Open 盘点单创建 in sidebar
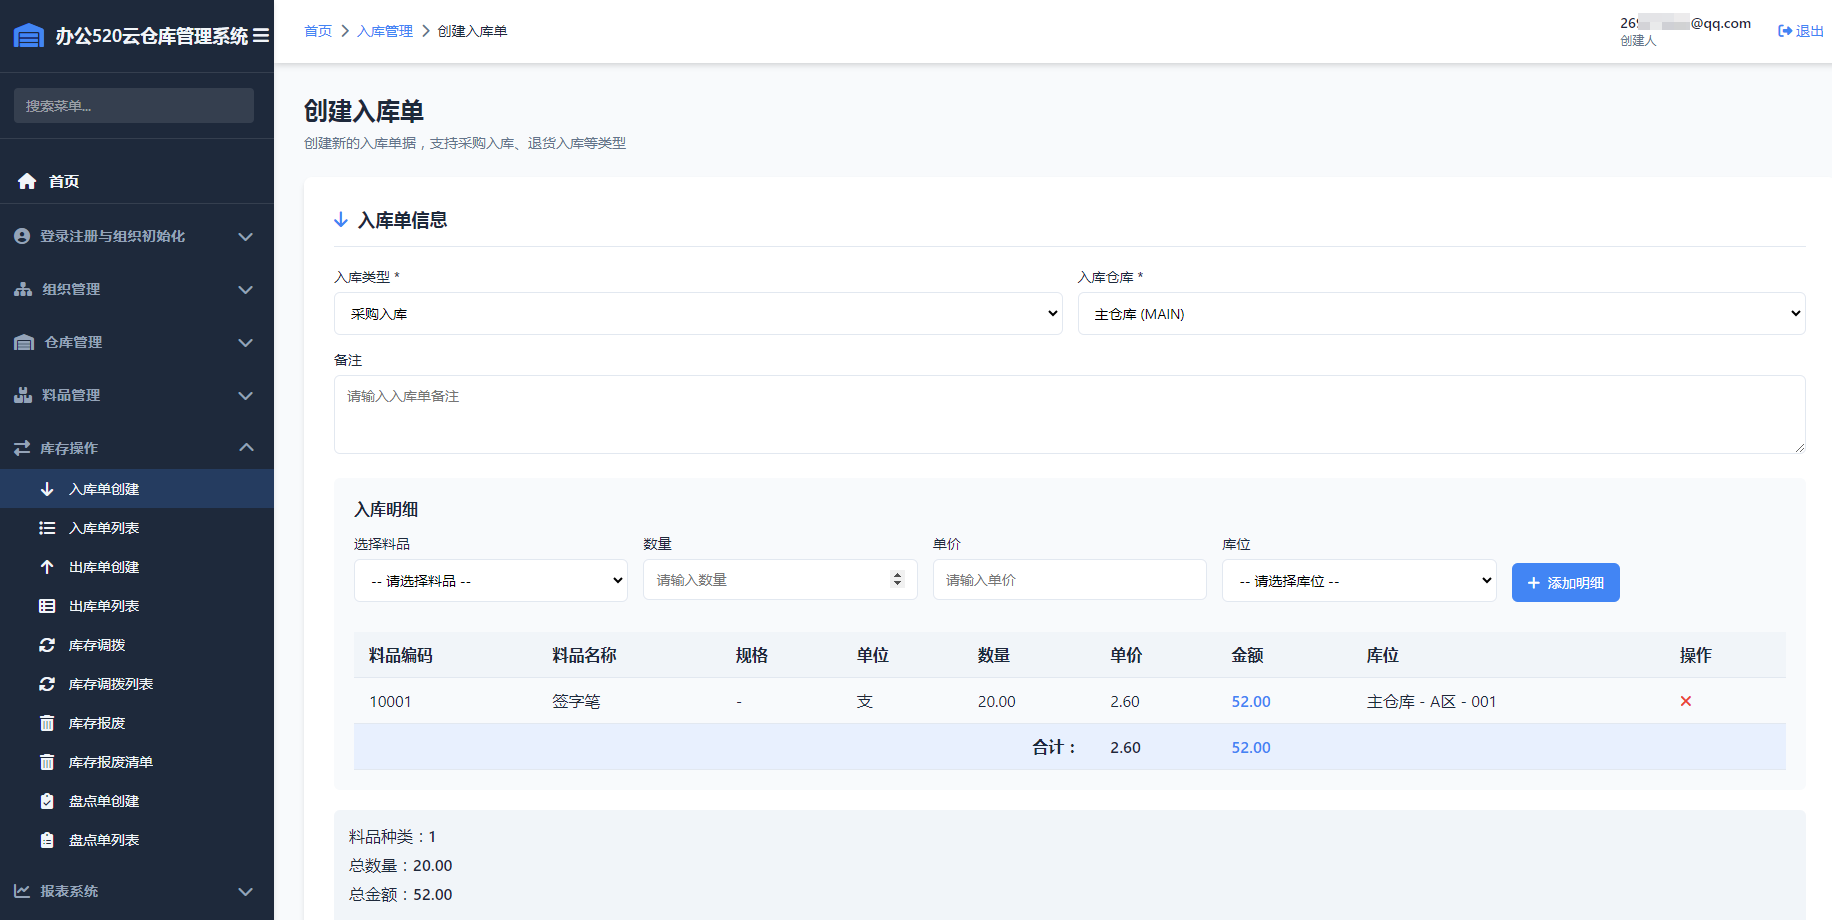1832x920 pixels. point(104,801)
